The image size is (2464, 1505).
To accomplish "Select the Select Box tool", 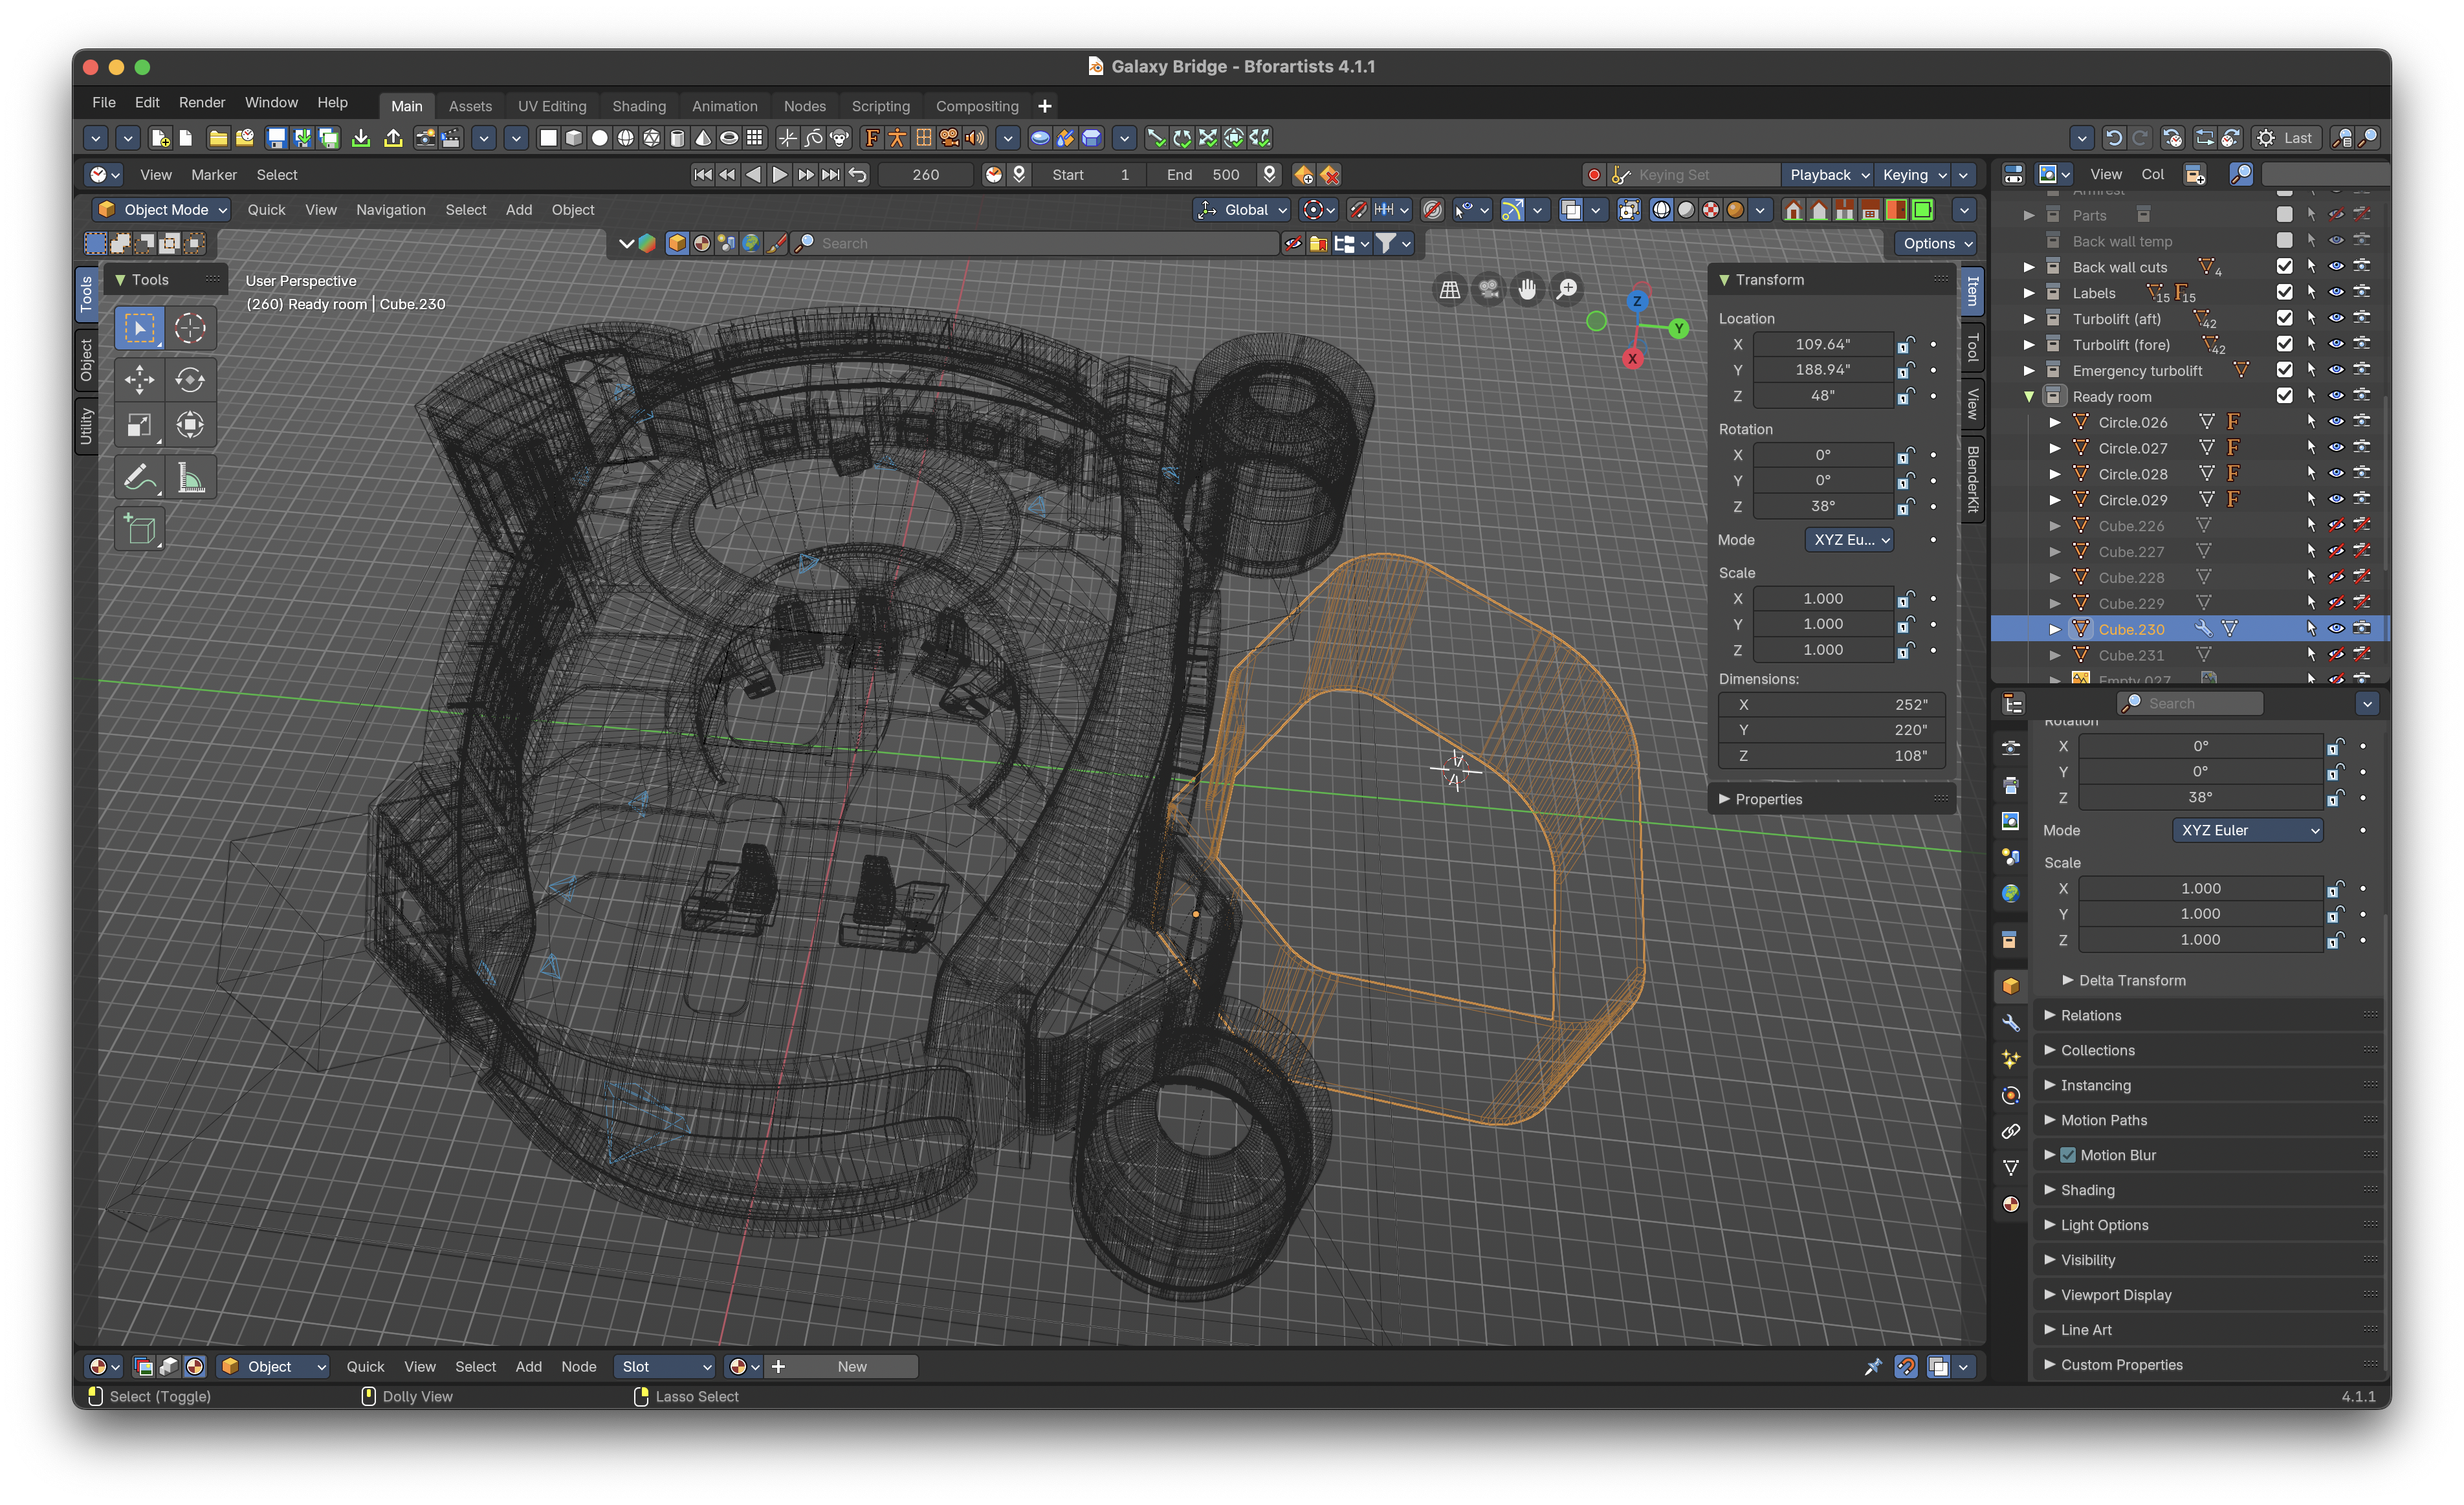I will 139,328.
